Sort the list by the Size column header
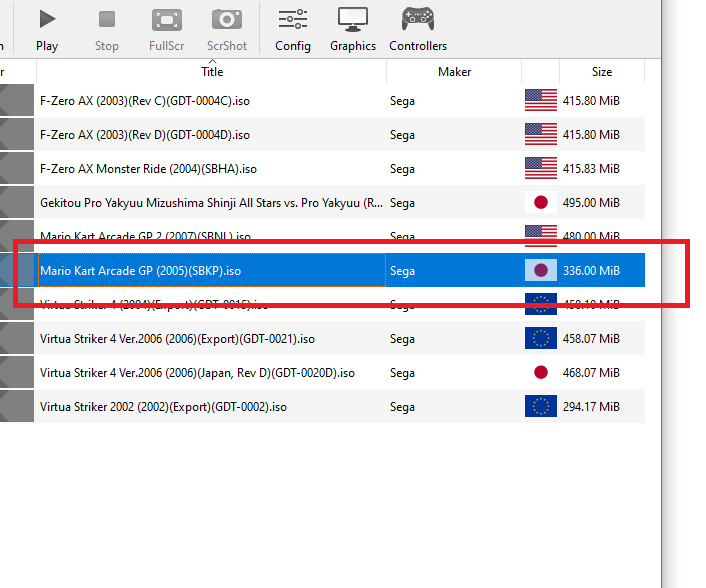Viewport: 706px width, 588px height. coord(602,72)
